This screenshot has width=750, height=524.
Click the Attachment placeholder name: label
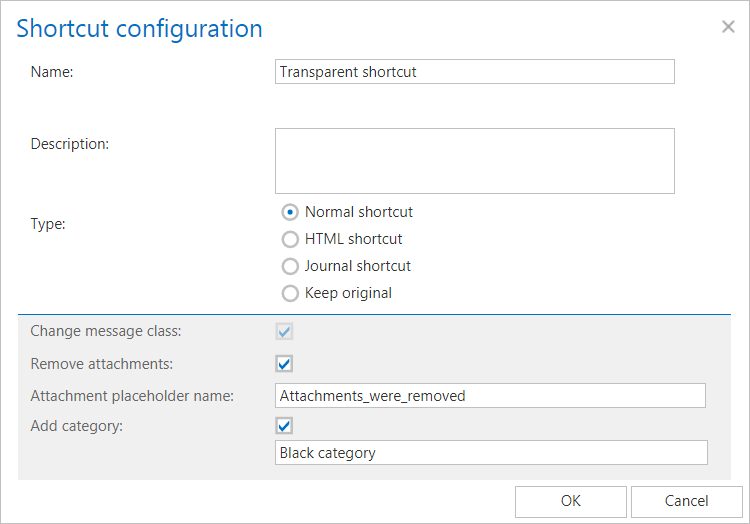[x=132, y=396]
